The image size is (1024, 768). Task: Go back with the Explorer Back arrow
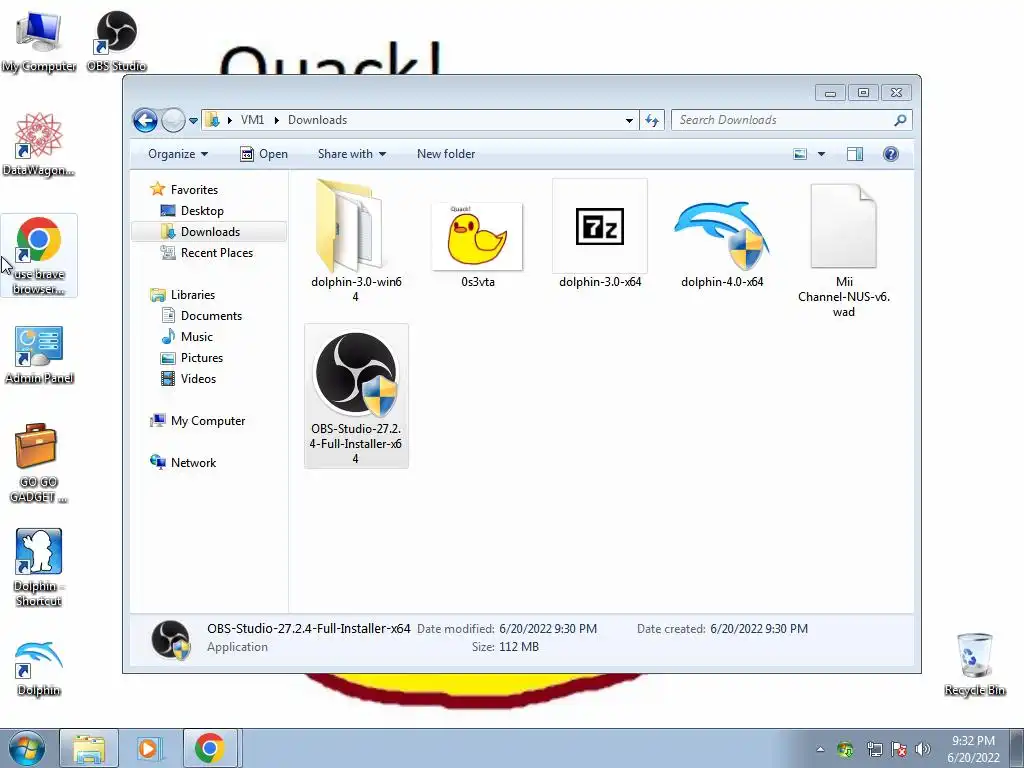pos(145,120)
